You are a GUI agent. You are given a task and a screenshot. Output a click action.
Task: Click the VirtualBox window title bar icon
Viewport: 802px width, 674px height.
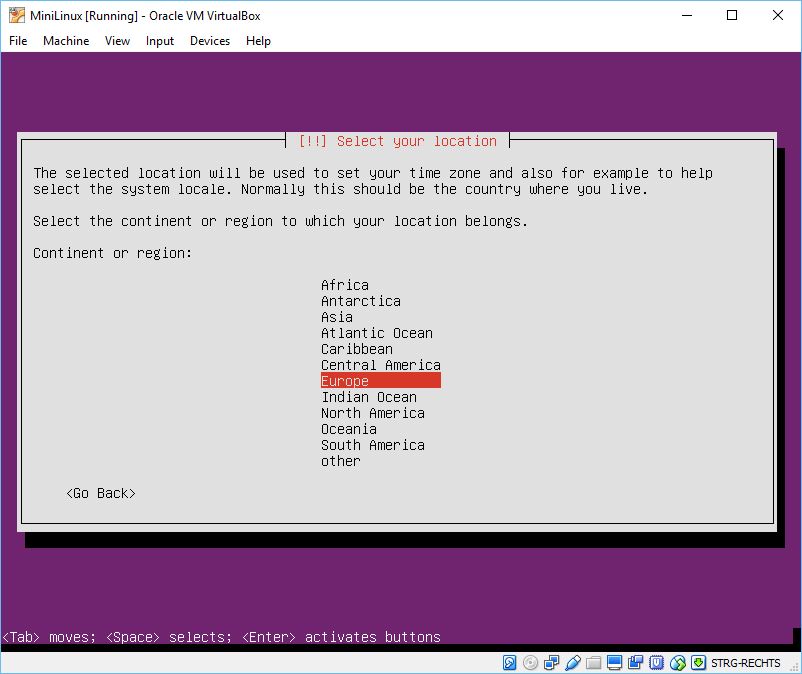17,15
